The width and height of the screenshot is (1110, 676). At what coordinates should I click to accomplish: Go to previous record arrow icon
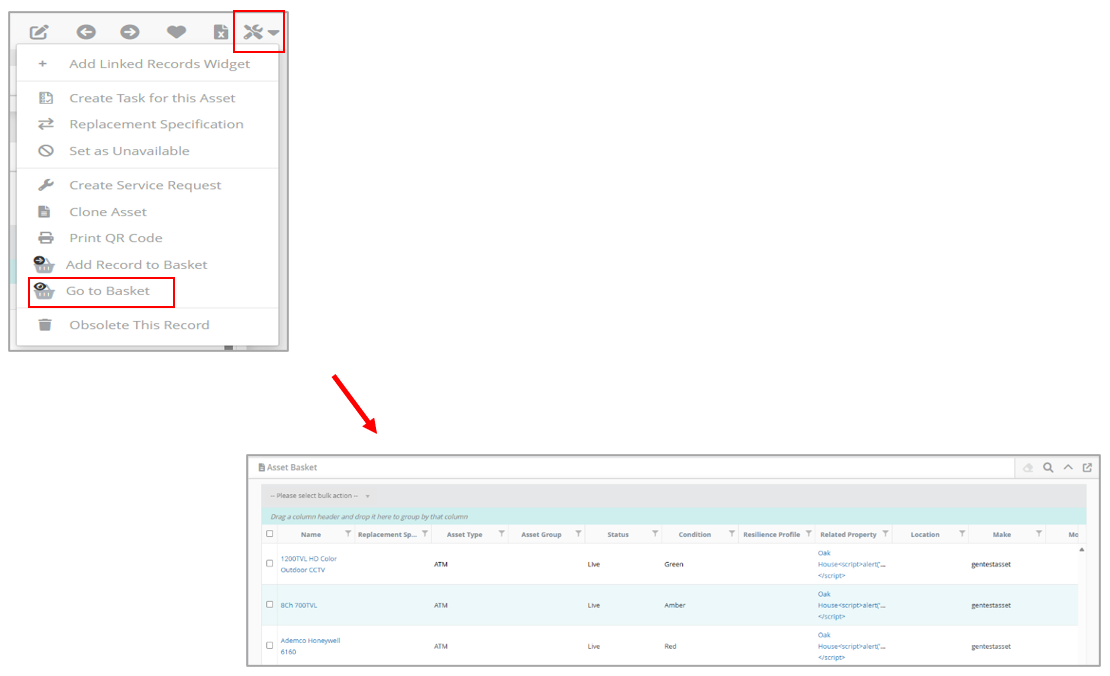86,32
